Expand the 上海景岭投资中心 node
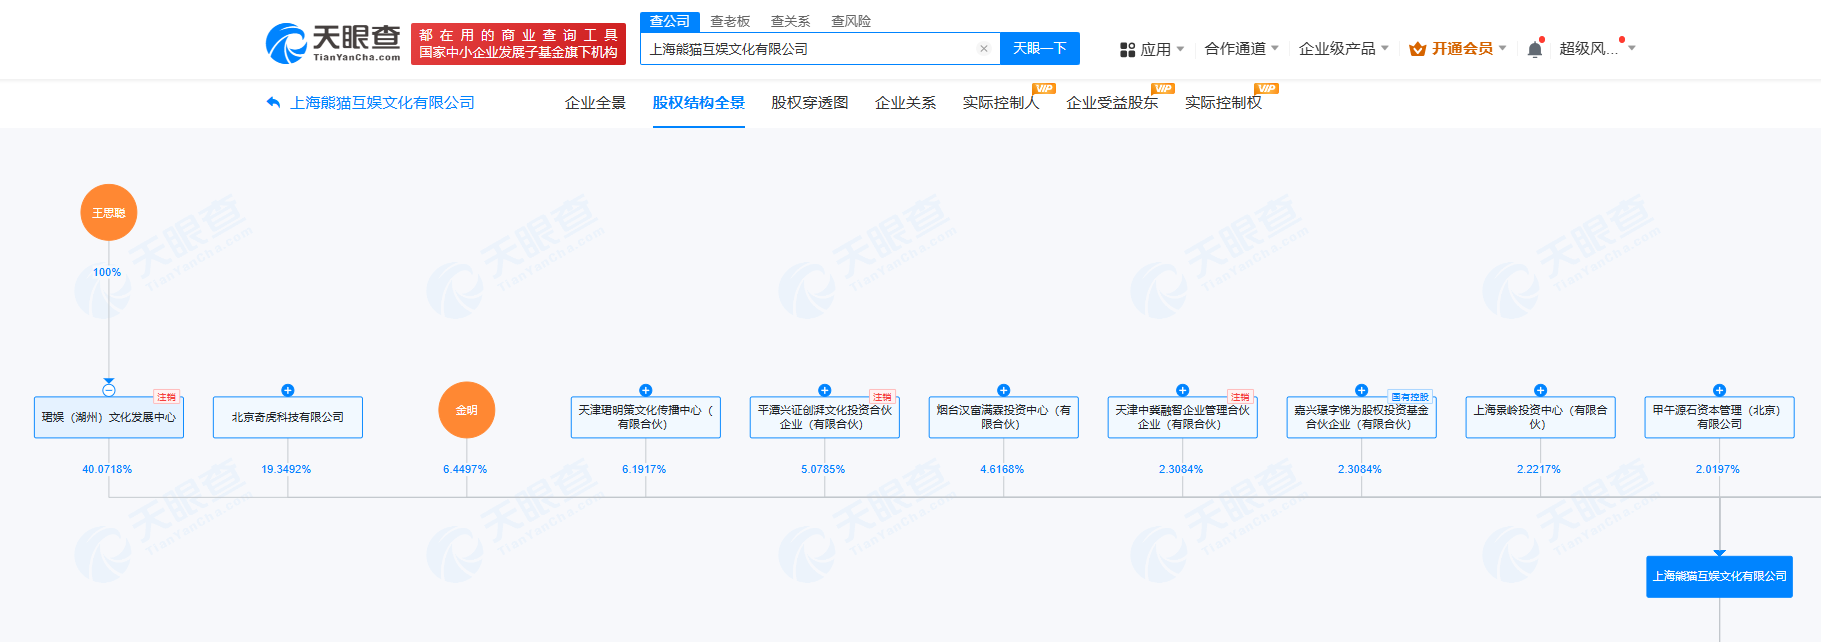The image size is (1821, 642). pyautogui.click(x=1541, y=390)
